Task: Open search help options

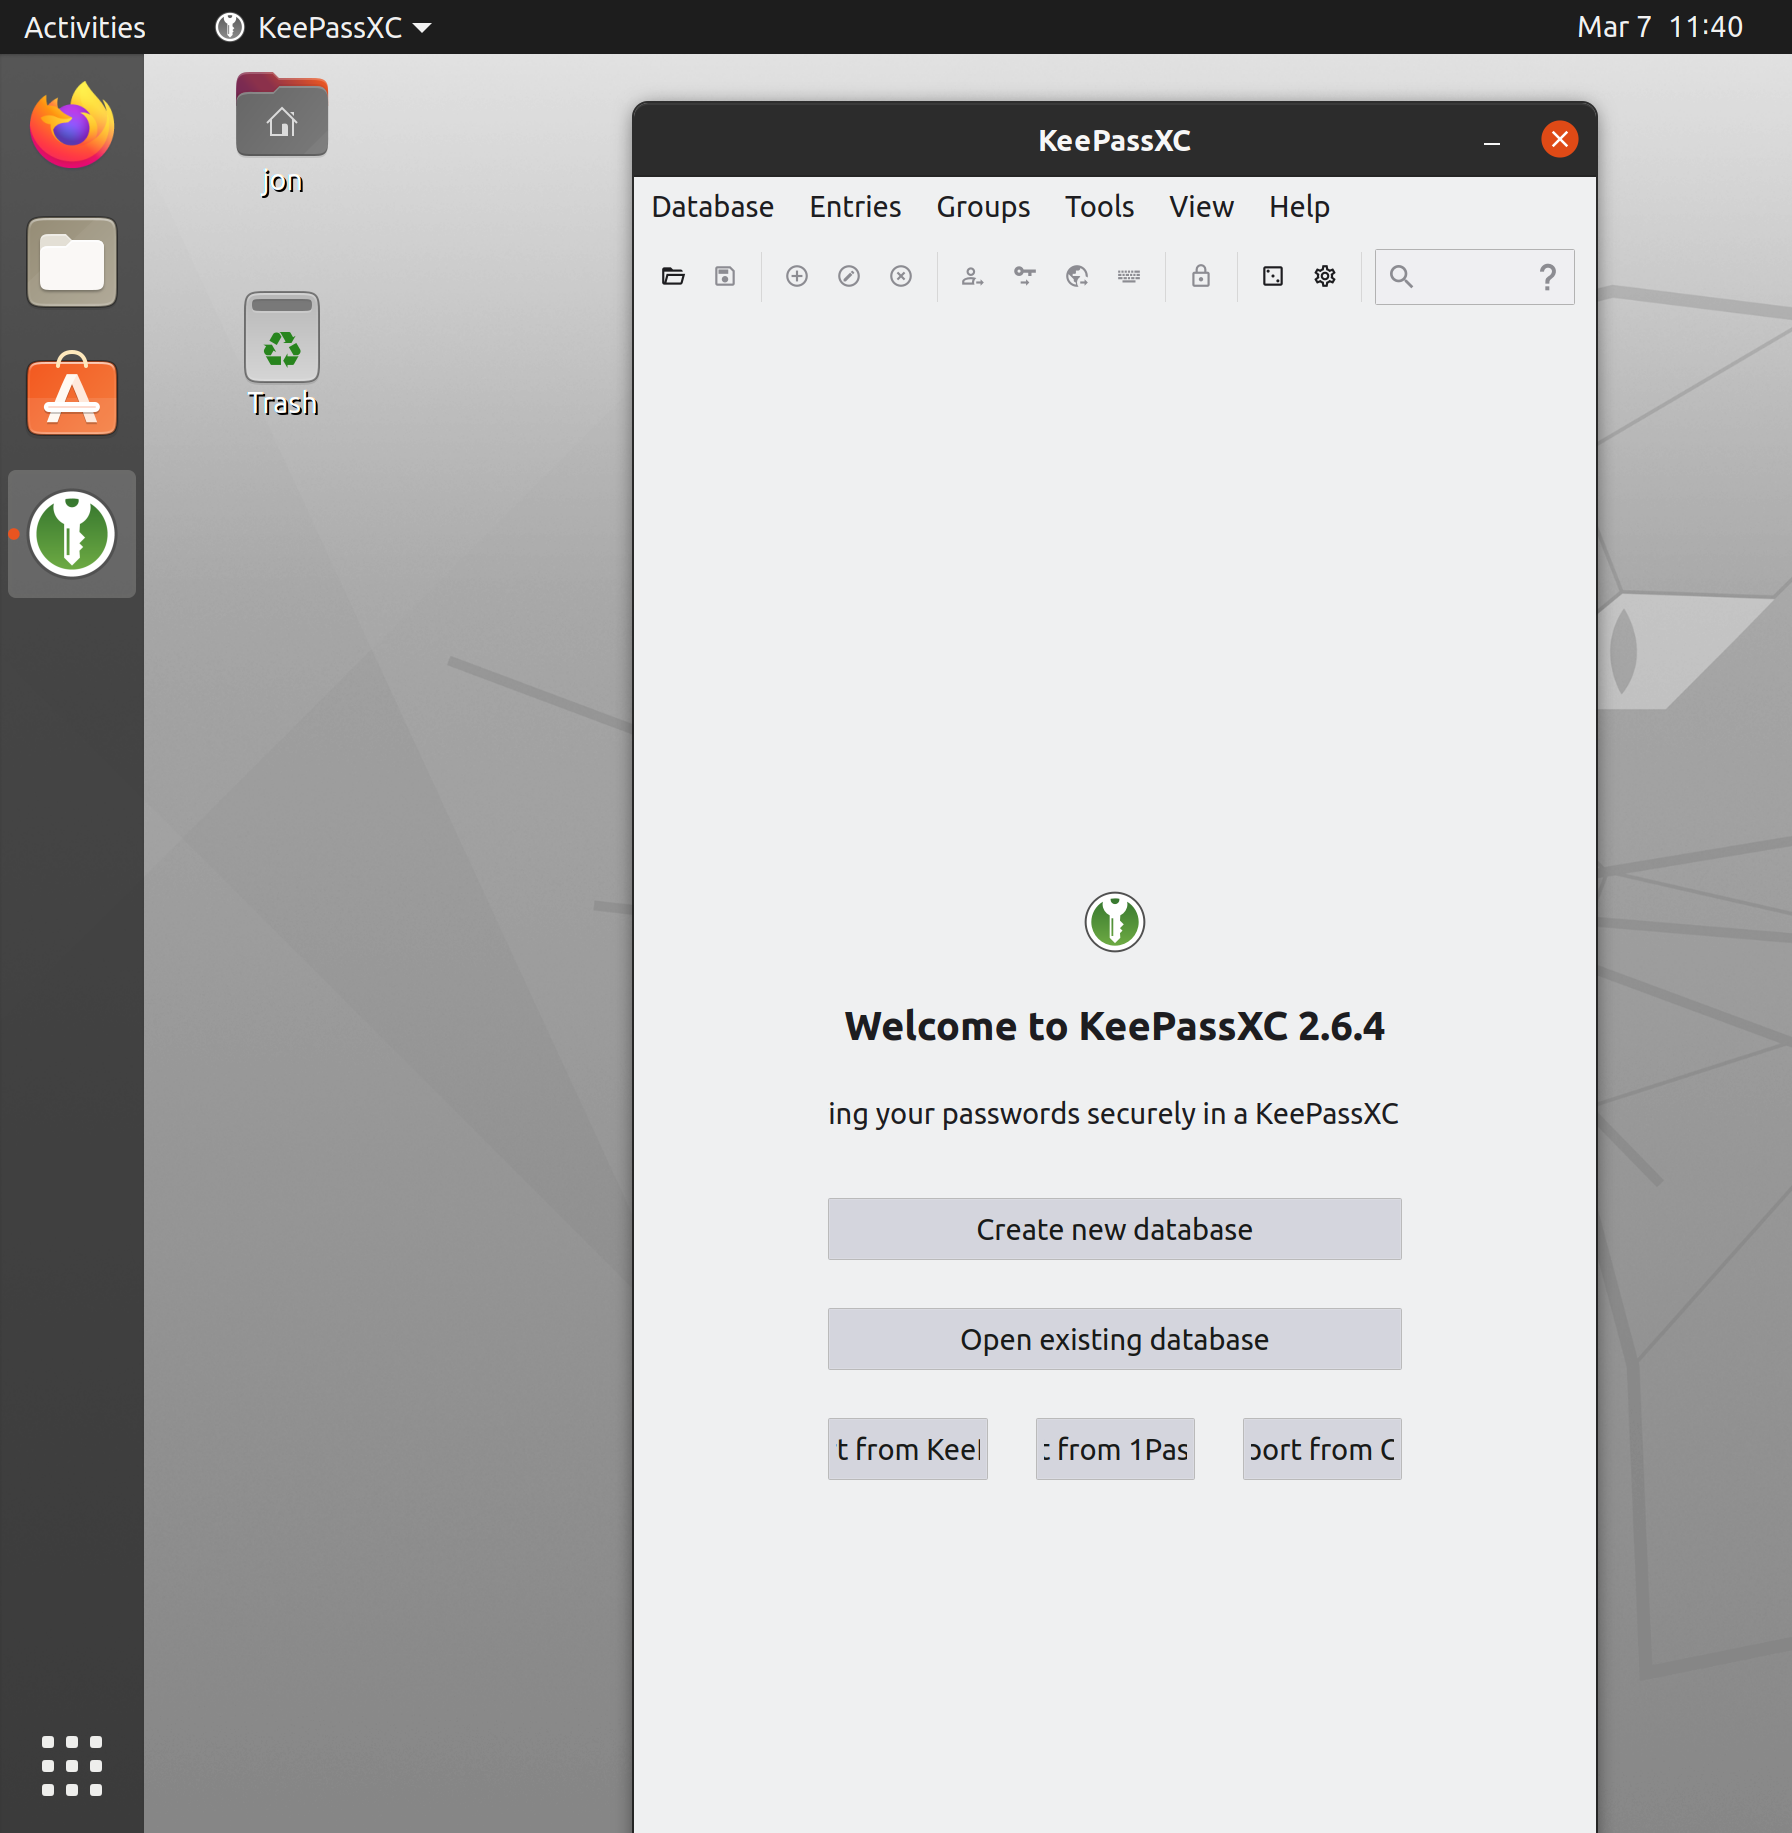Action: click(x=1547, y=276)
